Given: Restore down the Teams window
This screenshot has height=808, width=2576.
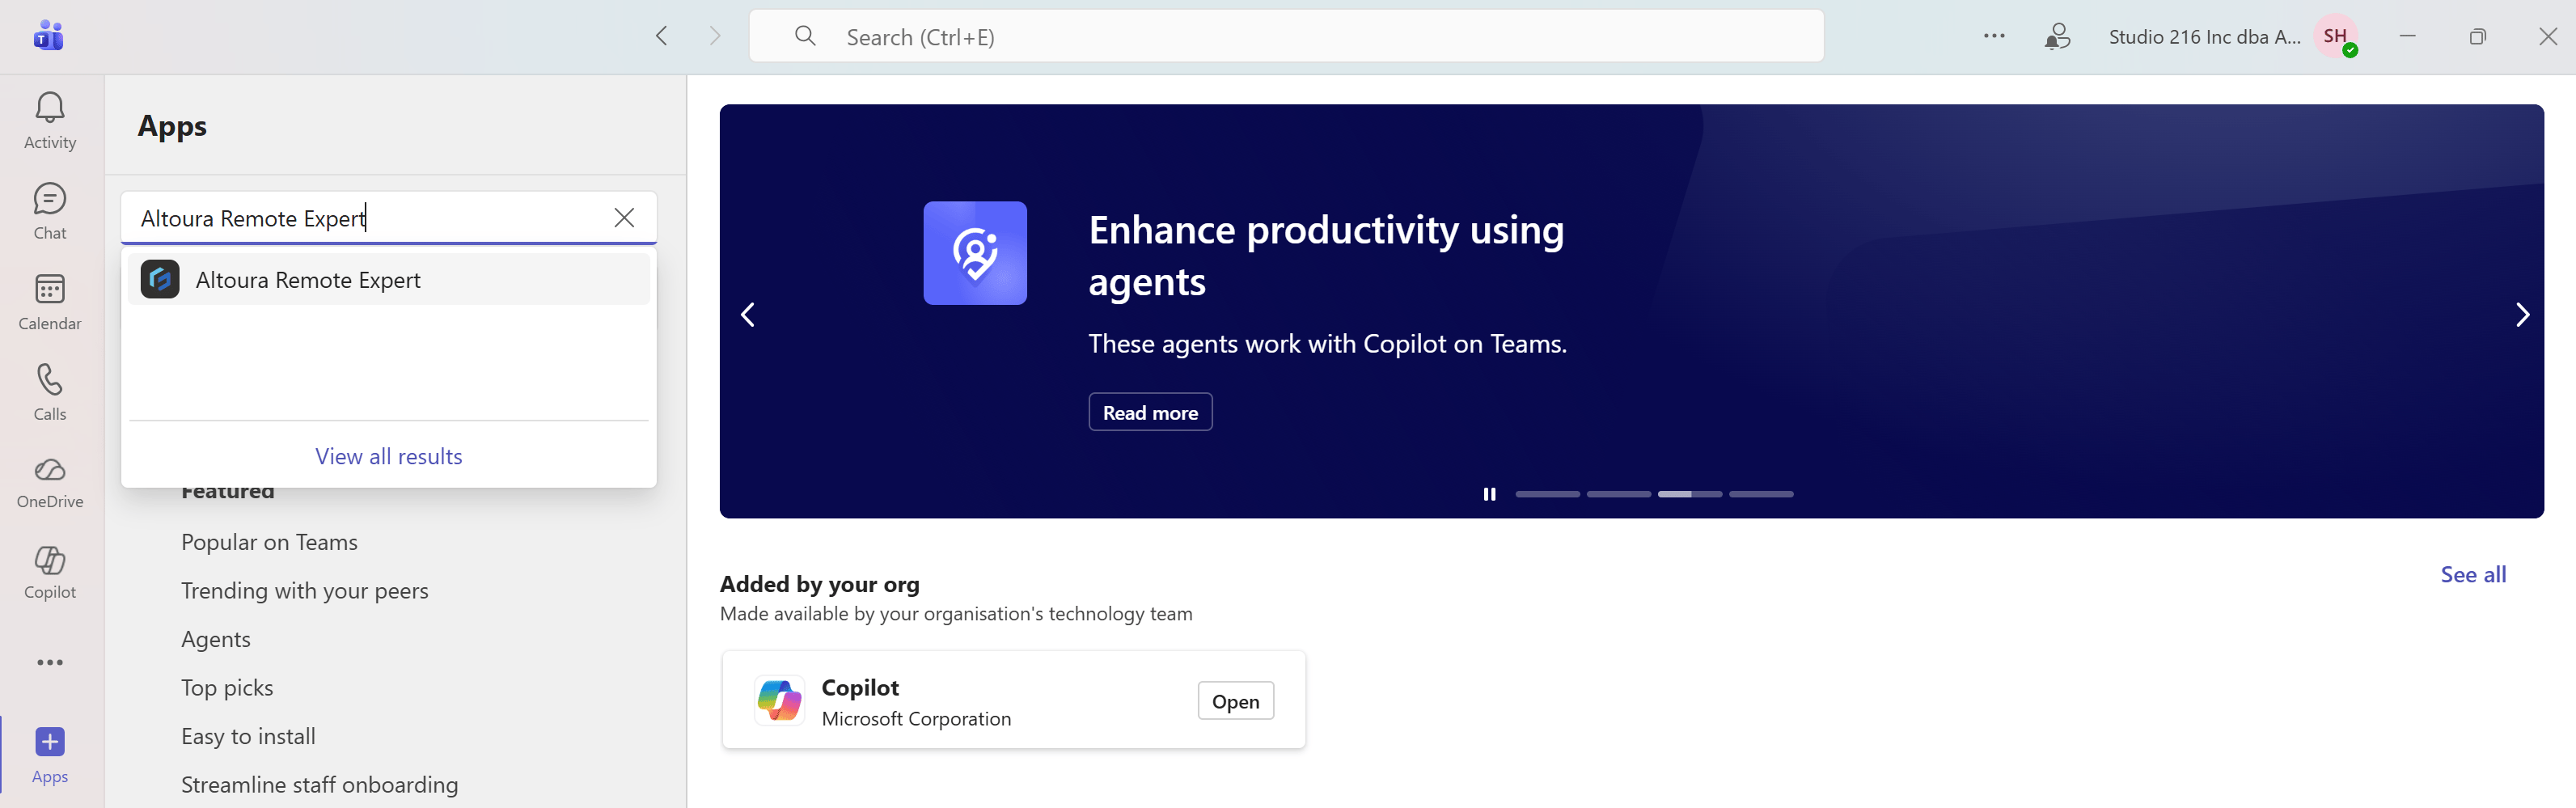Looking at the screenshot, I should point(2477,36).
